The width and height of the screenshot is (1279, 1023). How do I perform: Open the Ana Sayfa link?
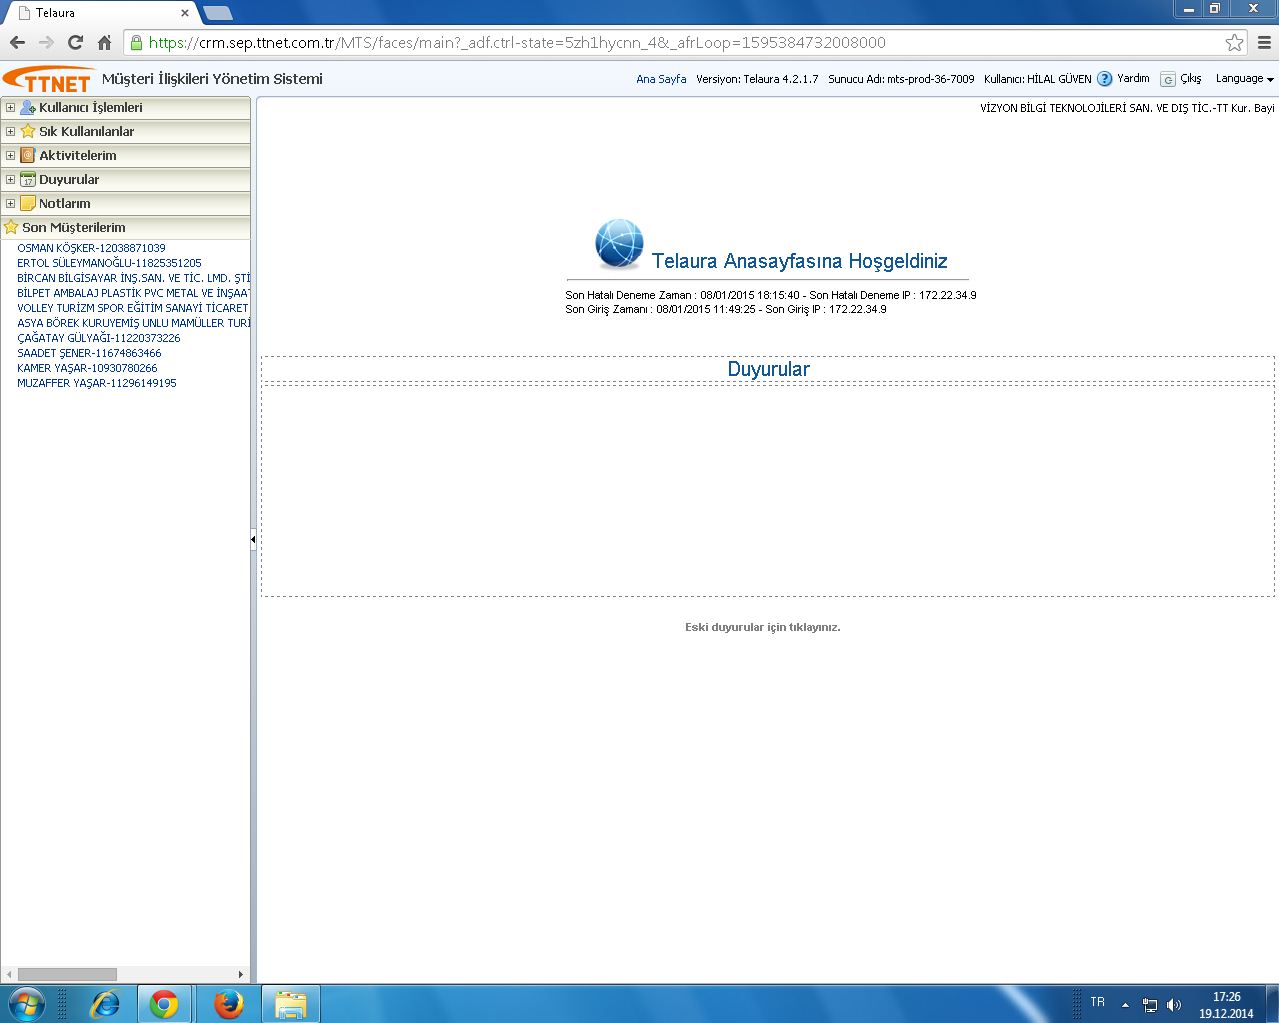coord(661,79)
